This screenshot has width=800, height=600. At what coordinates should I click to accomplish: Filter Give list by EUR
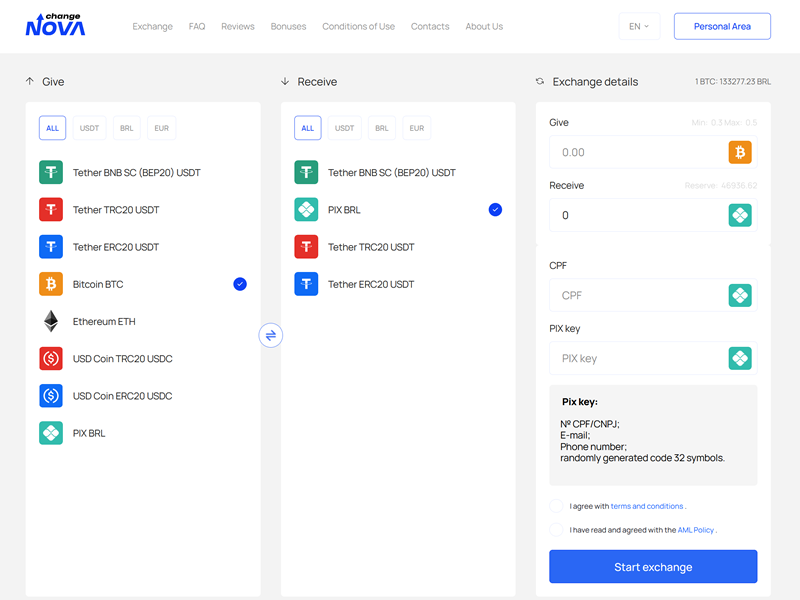click(x=162, y=128)
